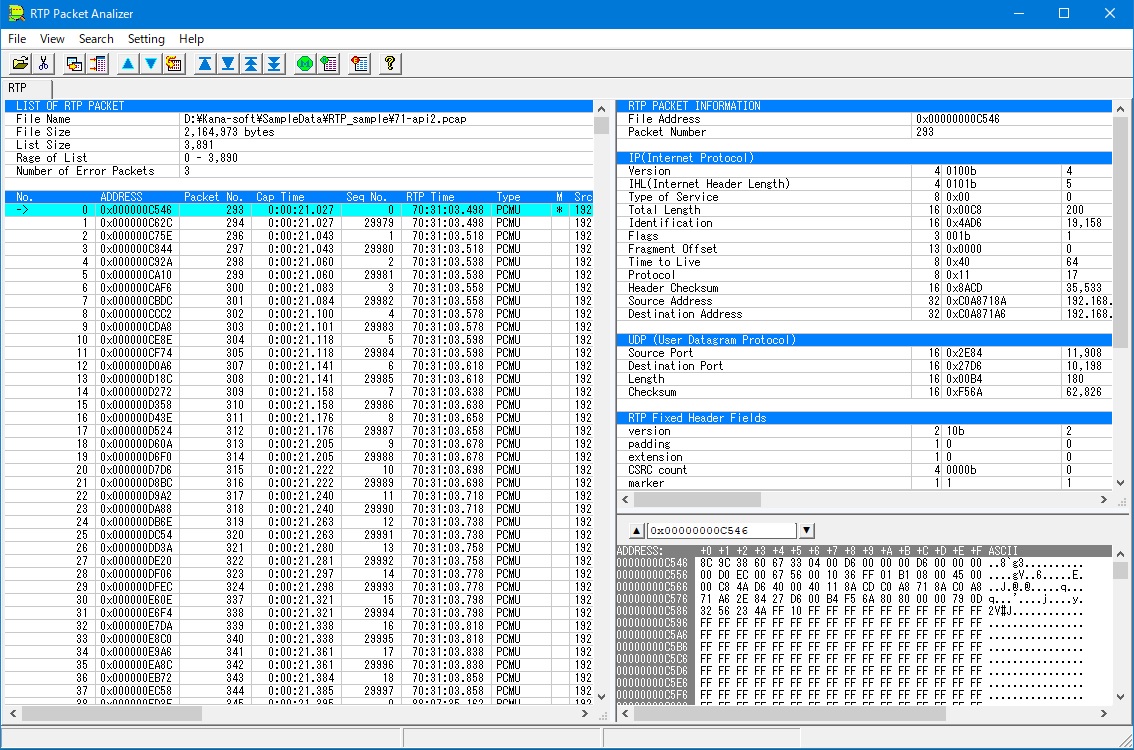Click the hex dump address input field
Screen dimensions: 1134x750
(x=721, y=530)
